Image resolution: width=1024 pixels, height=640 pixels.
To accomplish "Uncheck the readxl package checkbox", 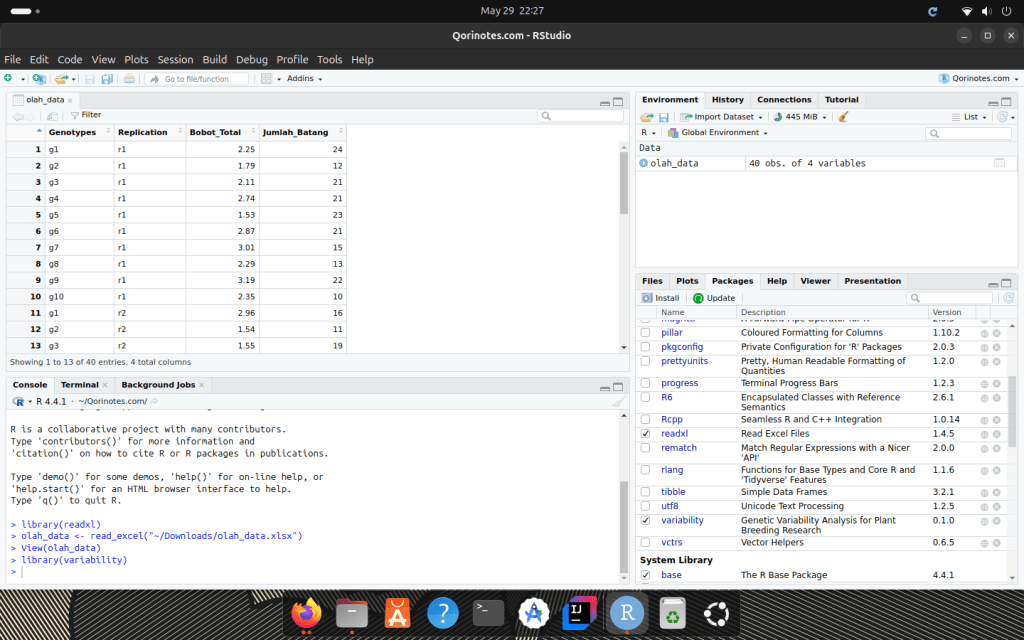I will tap(645, 434).
